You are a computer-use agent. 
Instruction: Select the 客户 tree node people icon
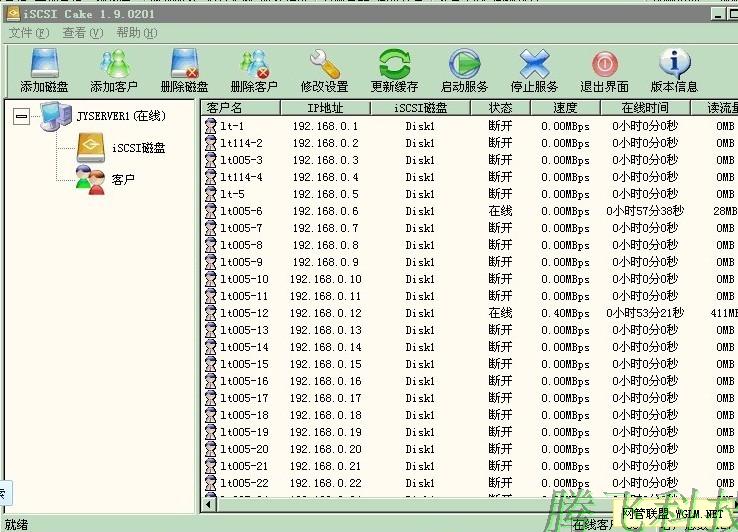pyautogui.click(x=90, y=179)
